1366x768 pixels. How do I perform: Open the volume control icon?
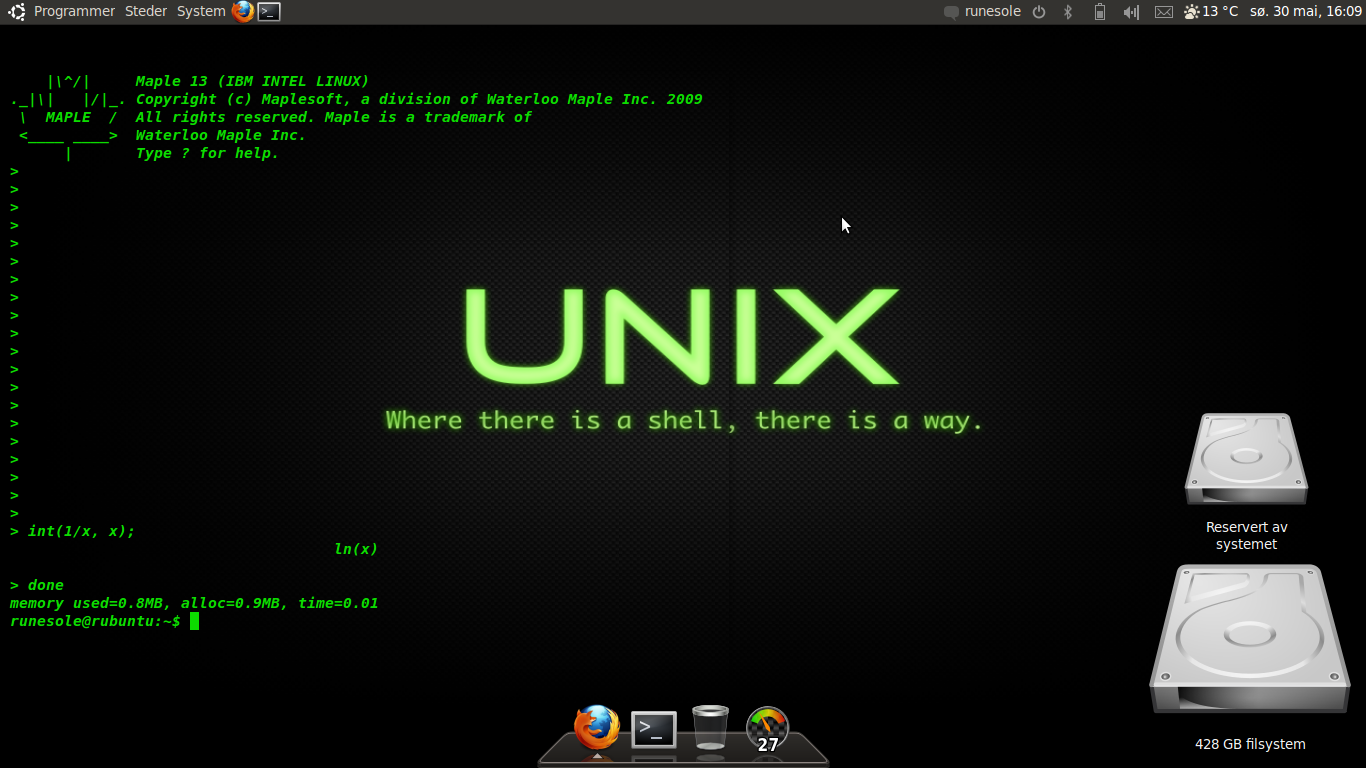1131,12
